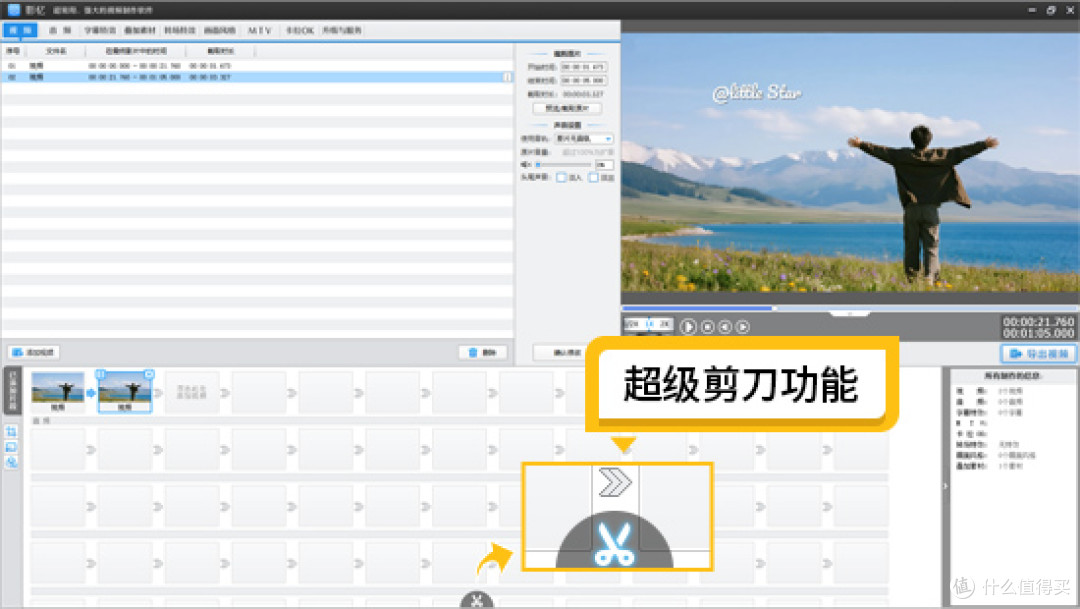This screenshot has height=609, width=1080.
Task: Open the 音频 tab
Action: tap(60, 30)
